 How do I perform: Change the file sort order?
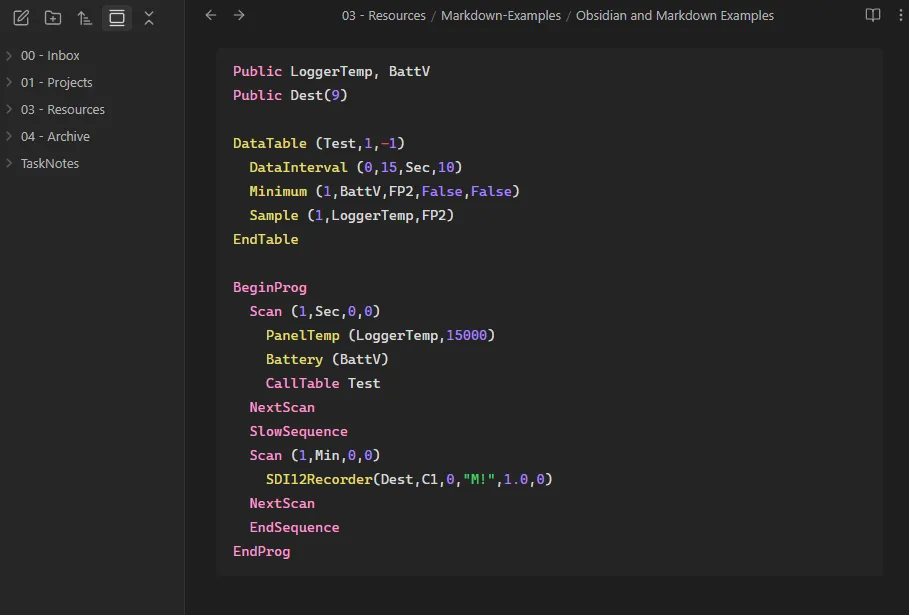point(85,18)
